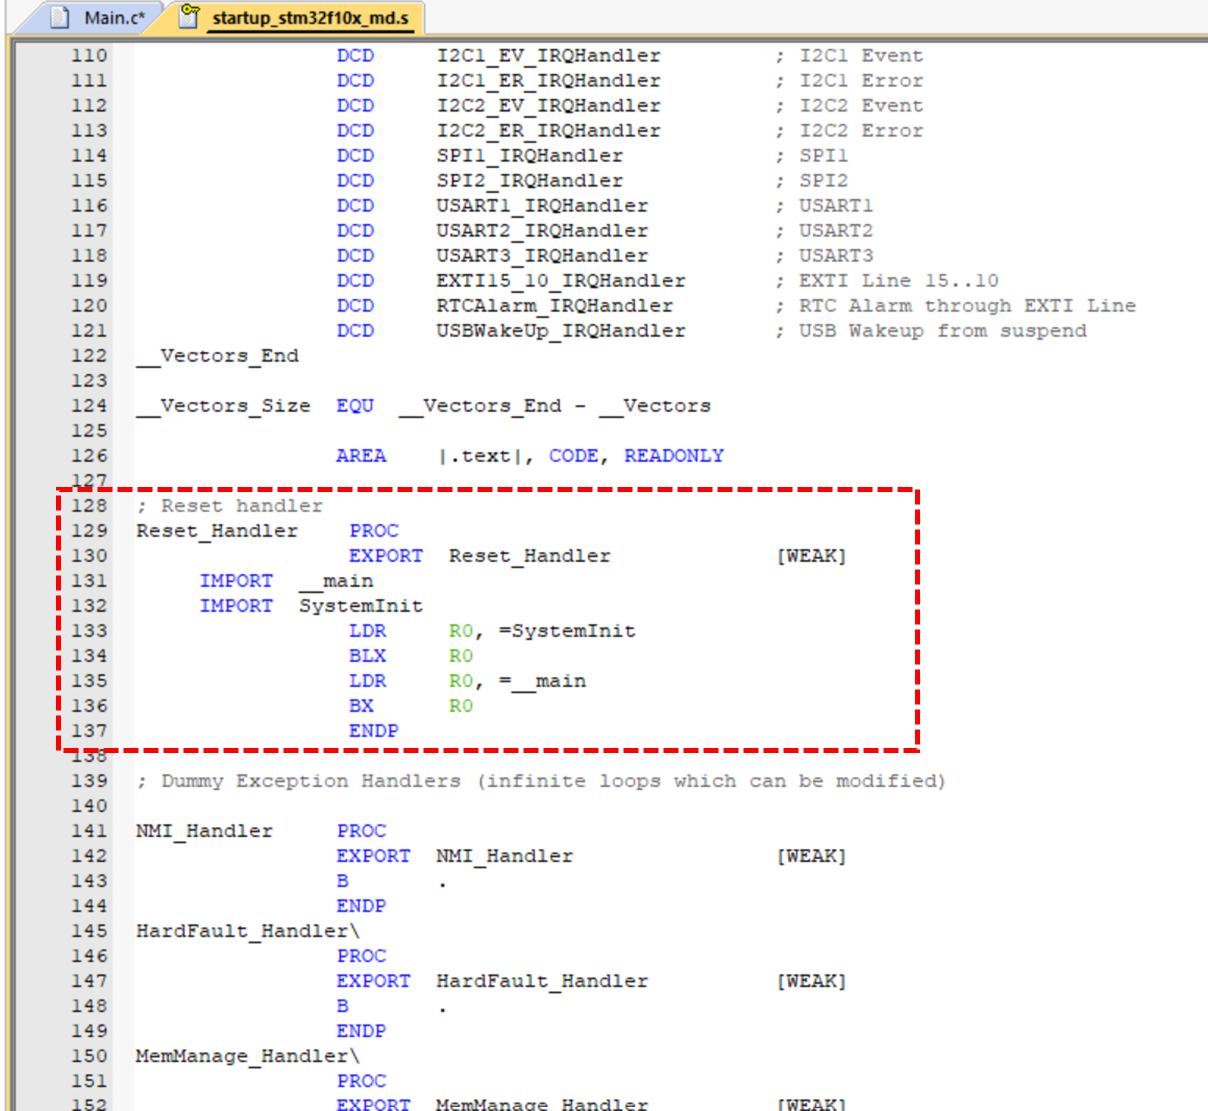
Task: Click the |.text| section name
Action: point(480,456)
